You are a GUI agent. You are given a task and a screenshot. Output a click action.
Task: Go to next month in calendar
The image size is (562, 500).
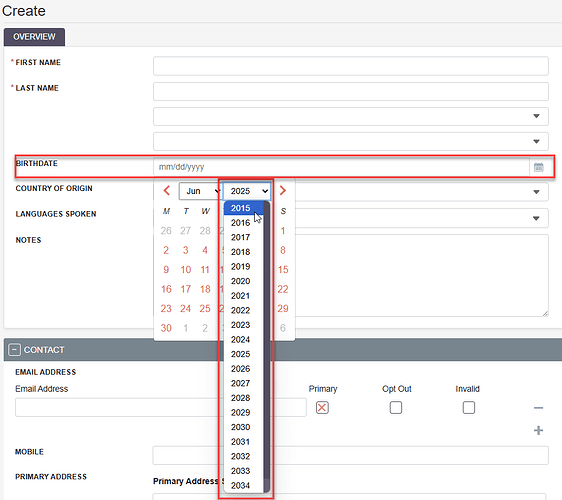point(283,191)
